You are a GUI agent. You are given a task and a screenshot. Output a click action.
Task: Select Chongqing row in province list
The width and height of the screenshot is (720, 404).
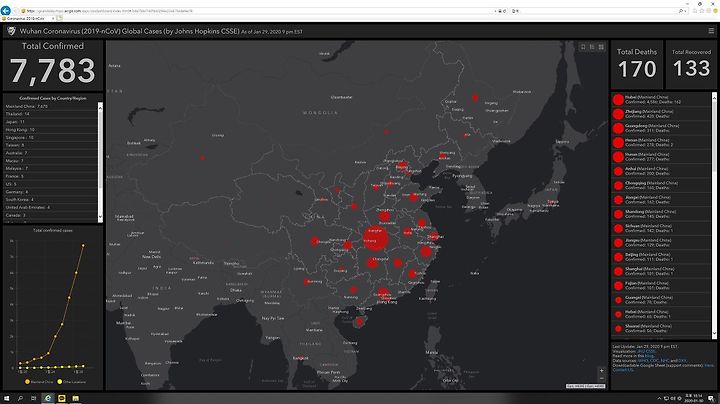[661, 185]
